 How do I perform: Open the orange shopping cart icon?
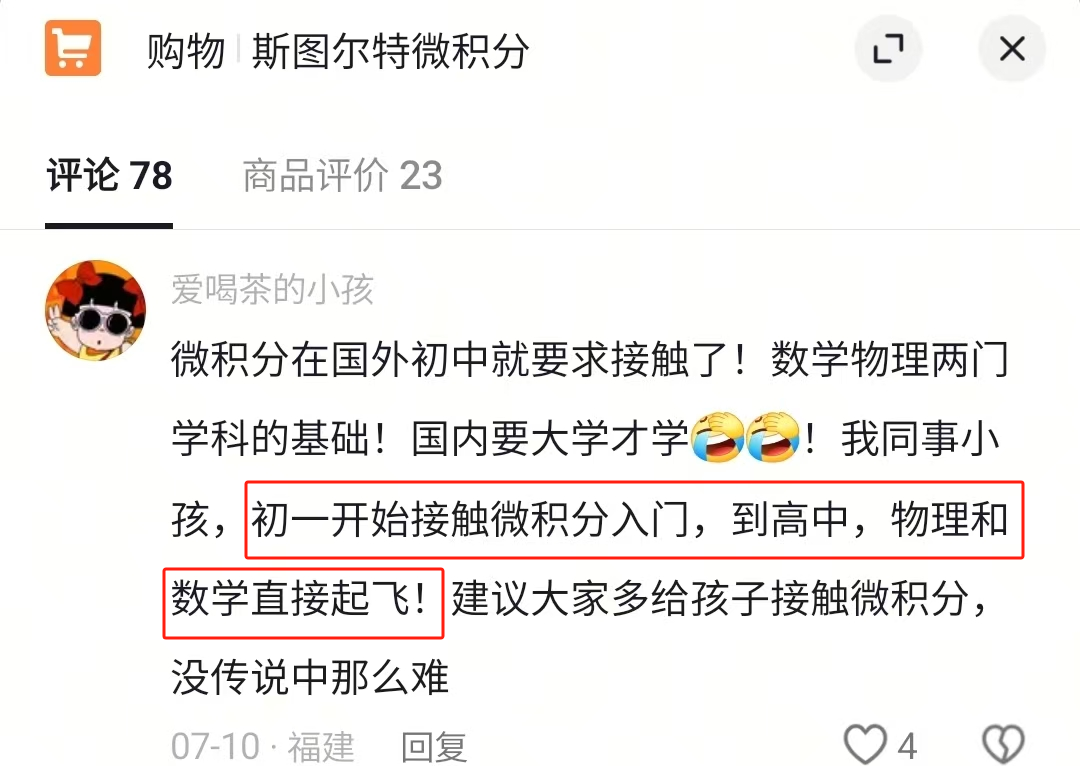click(73, 48)
